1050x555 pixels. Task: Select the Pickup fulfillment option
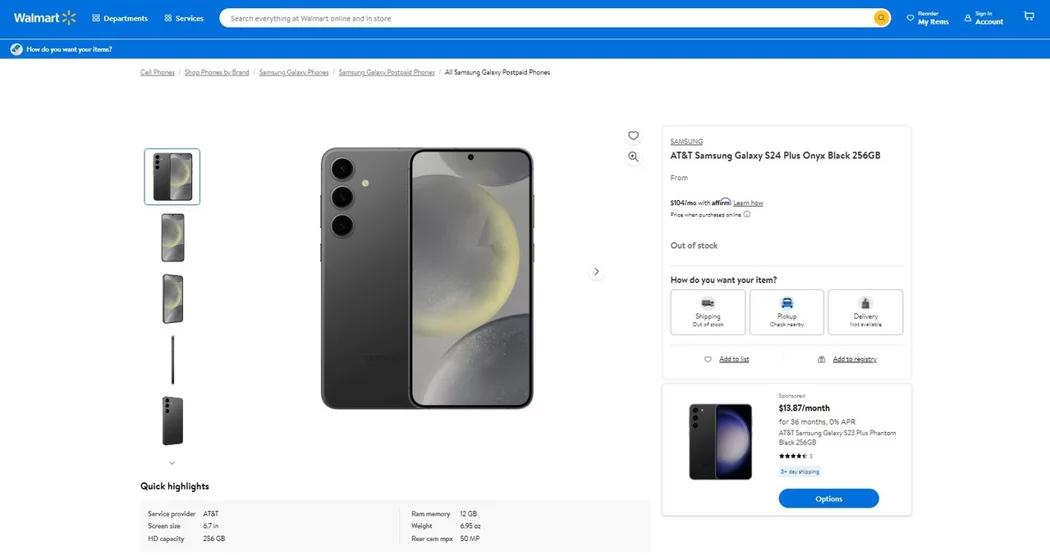click(x=787, y=312)
